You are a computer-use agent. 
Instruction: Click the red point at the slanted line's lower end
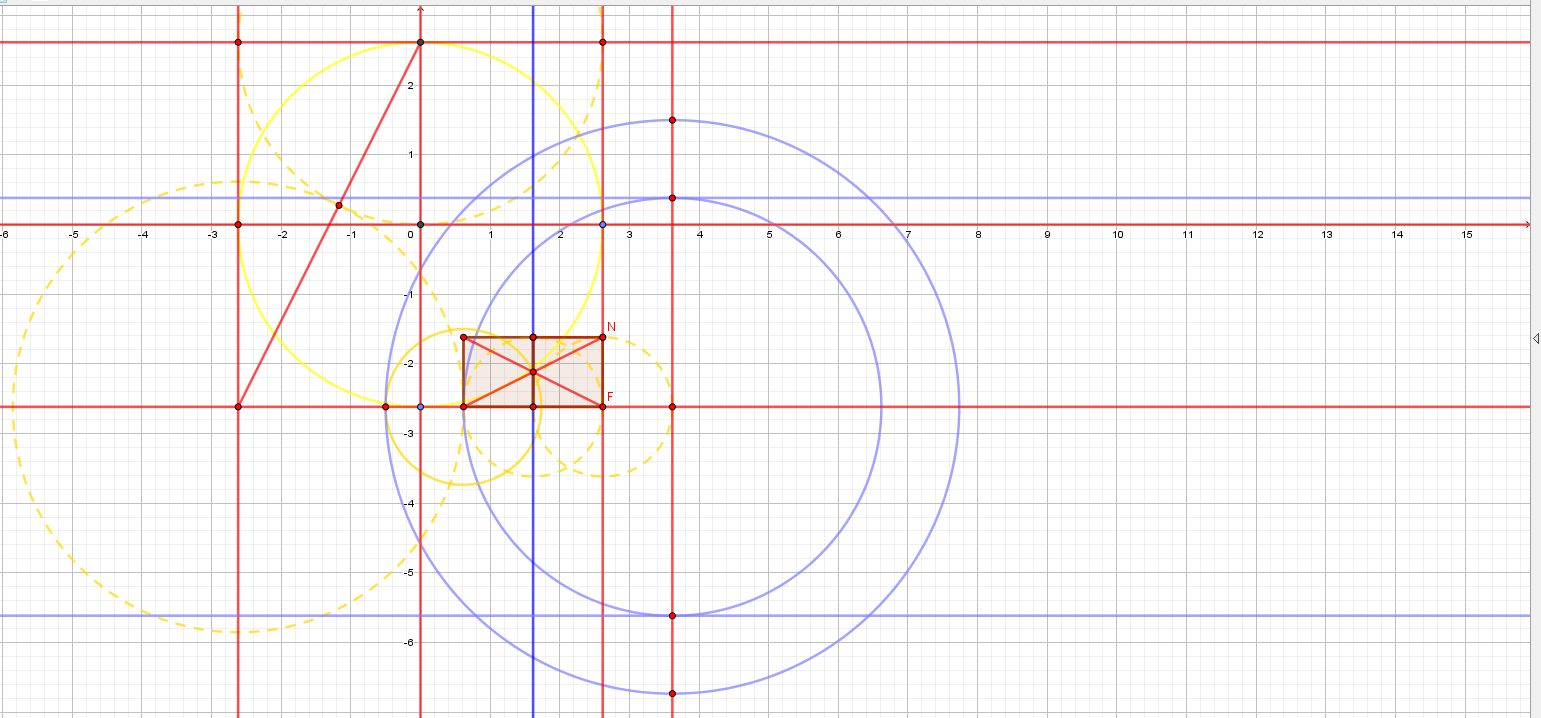coord(238,407)
